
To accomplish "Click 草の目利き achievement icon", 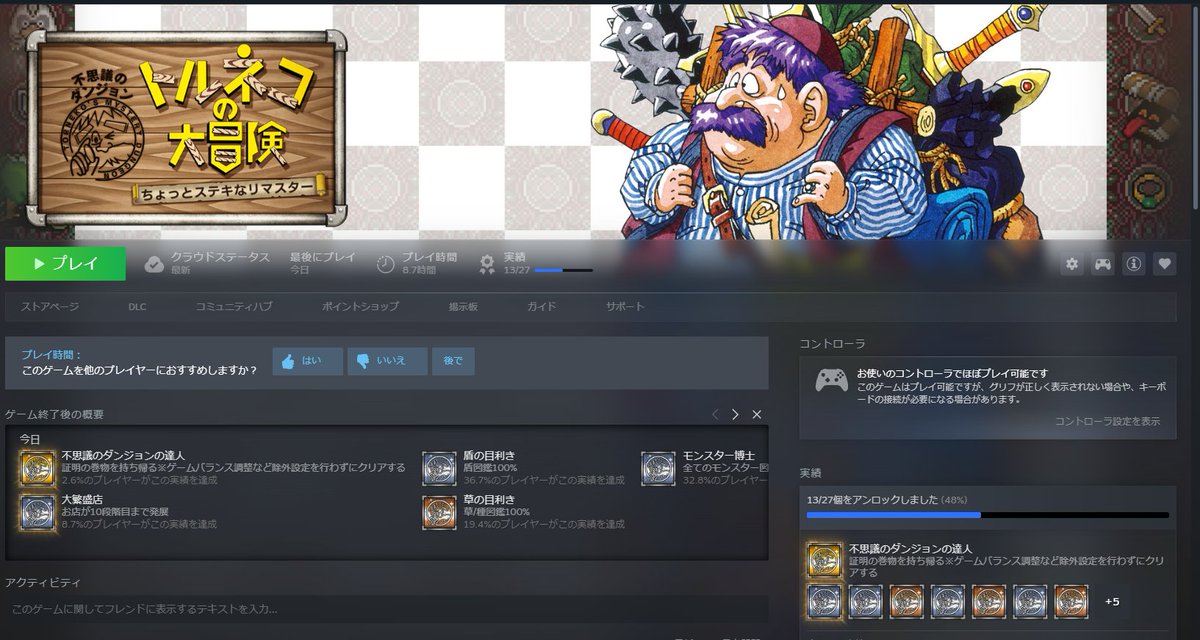I will (439, 511).
